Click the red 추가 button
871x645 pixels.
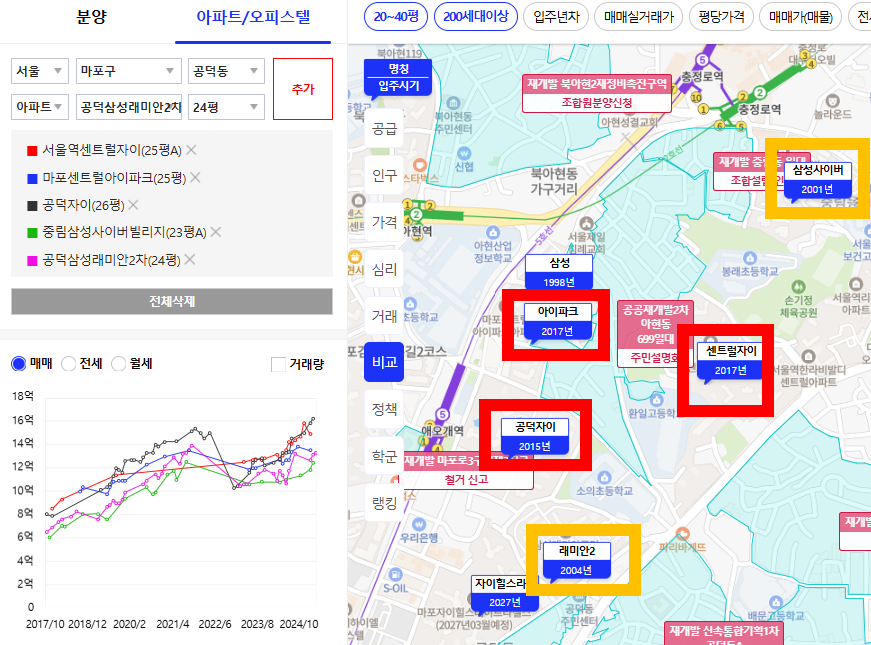click(303, 89)
